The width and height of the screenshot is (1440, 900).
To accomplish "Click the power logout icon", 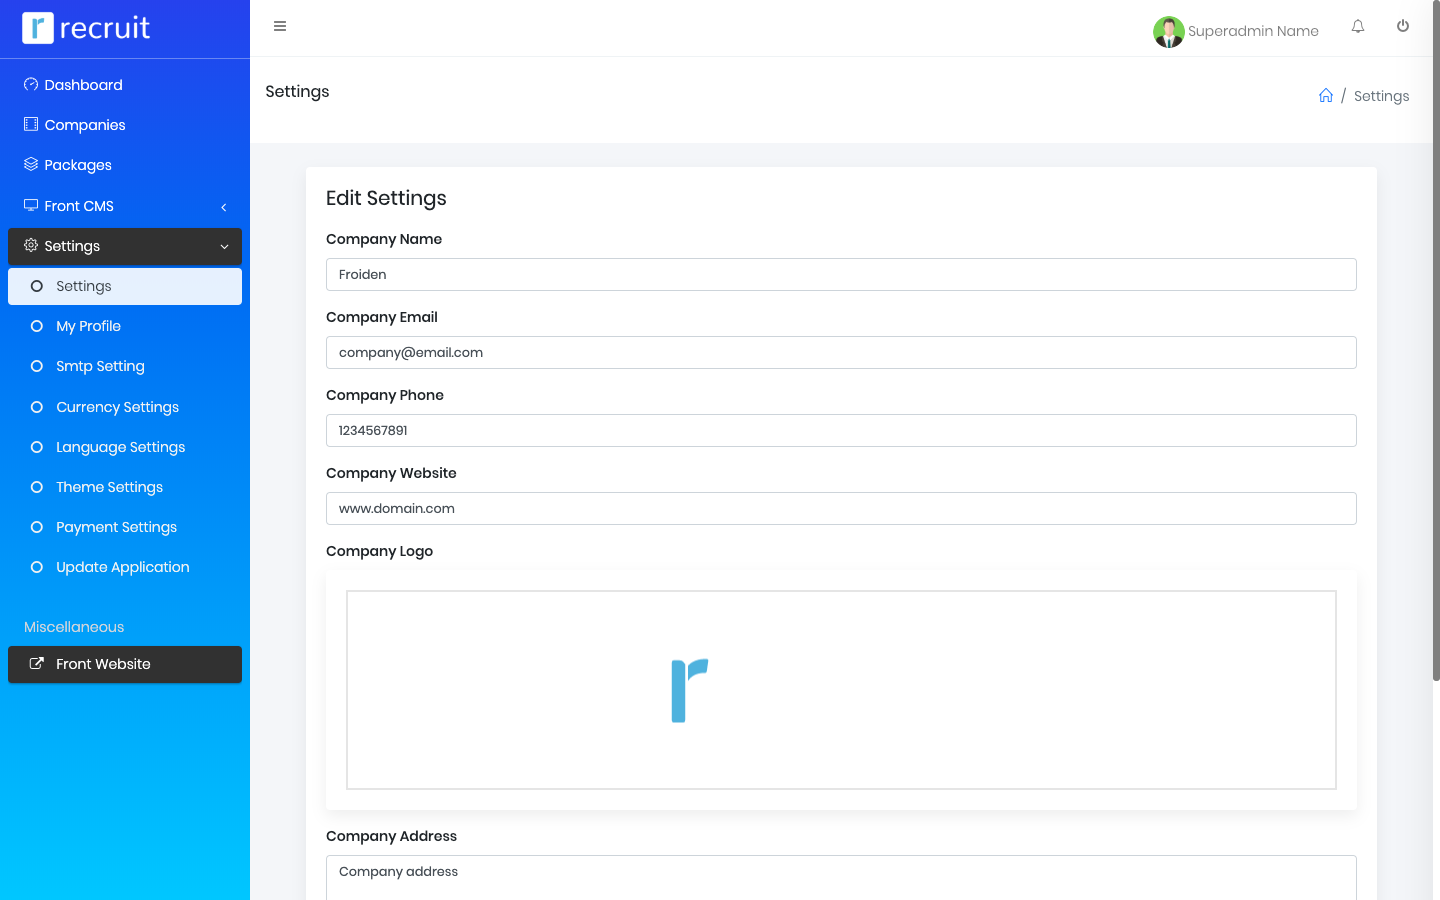I will (1403, 27).
